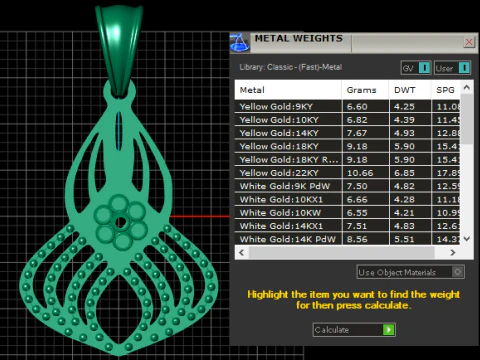Toggle the User library switch
The image size is (480, 360).
452,68
